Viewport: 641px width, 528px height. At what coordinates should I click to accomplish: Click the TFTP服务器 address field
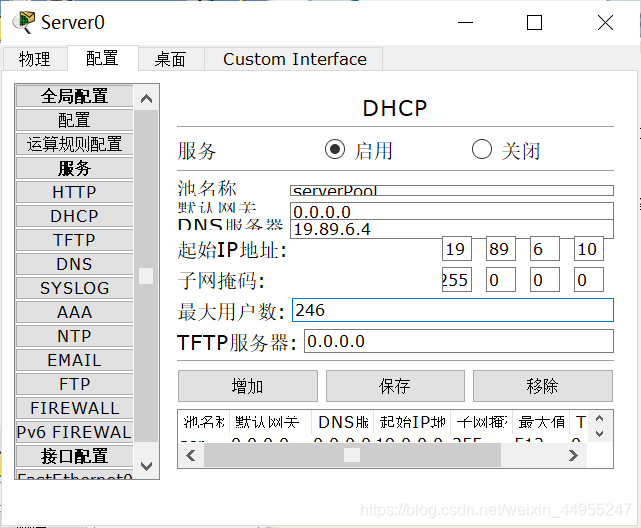click(458, 342)
